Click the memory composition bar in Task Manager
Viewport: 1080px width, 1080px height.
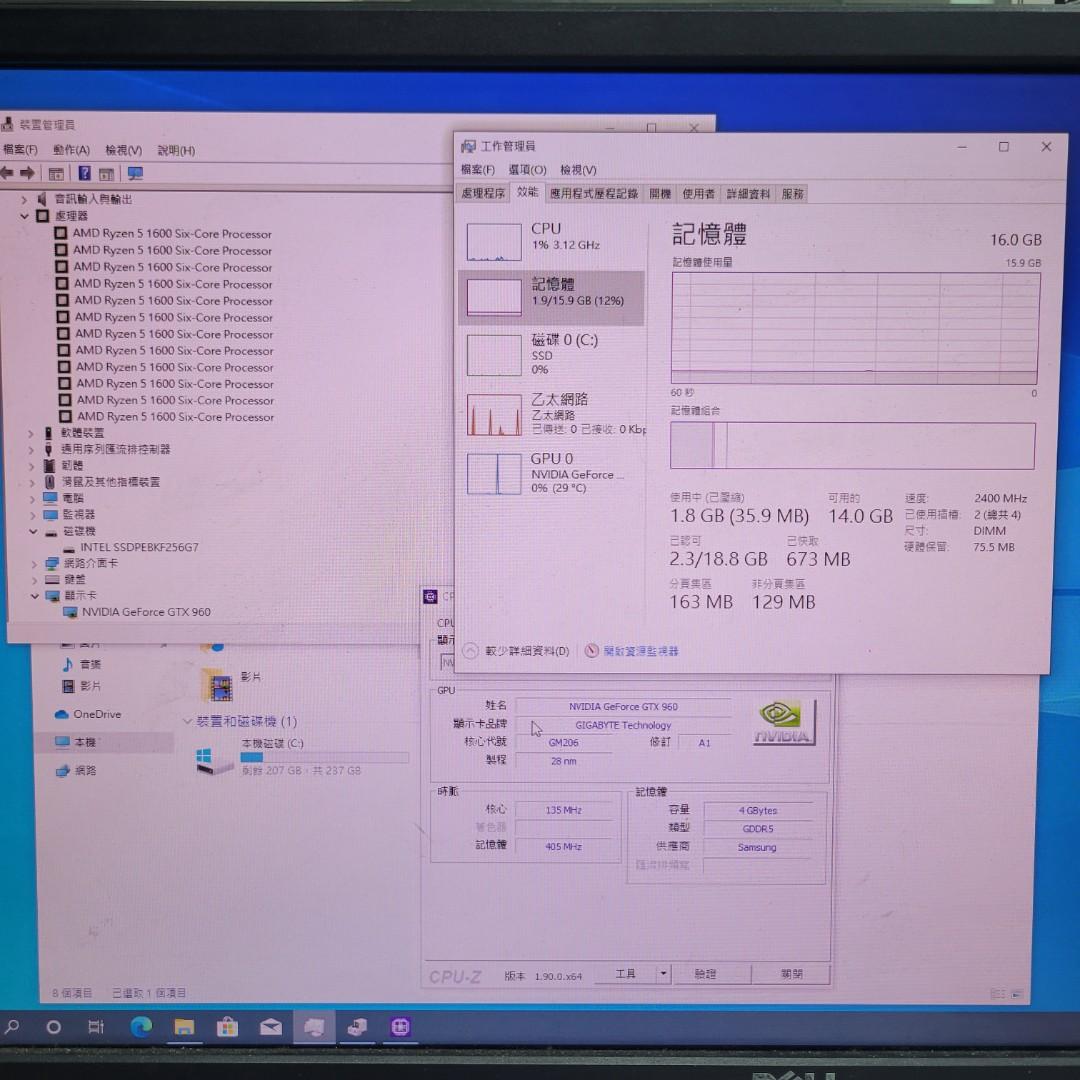tap(852, 446)
